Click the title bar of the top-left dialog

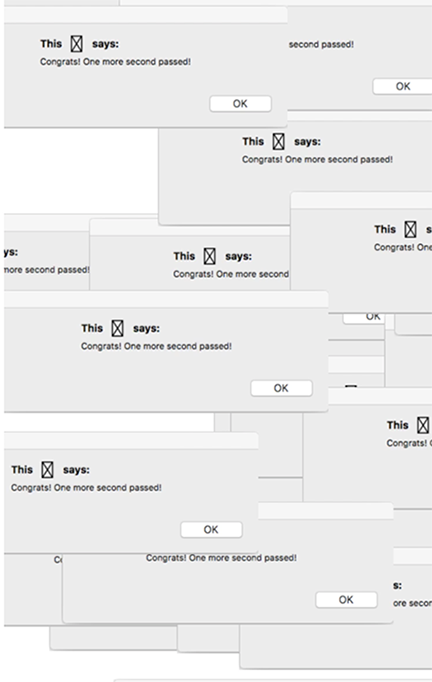coord(146,15)
